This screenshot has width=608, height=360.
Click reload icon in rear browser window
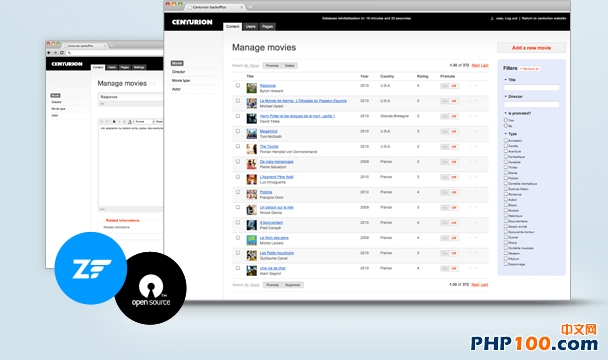[62, 52]
